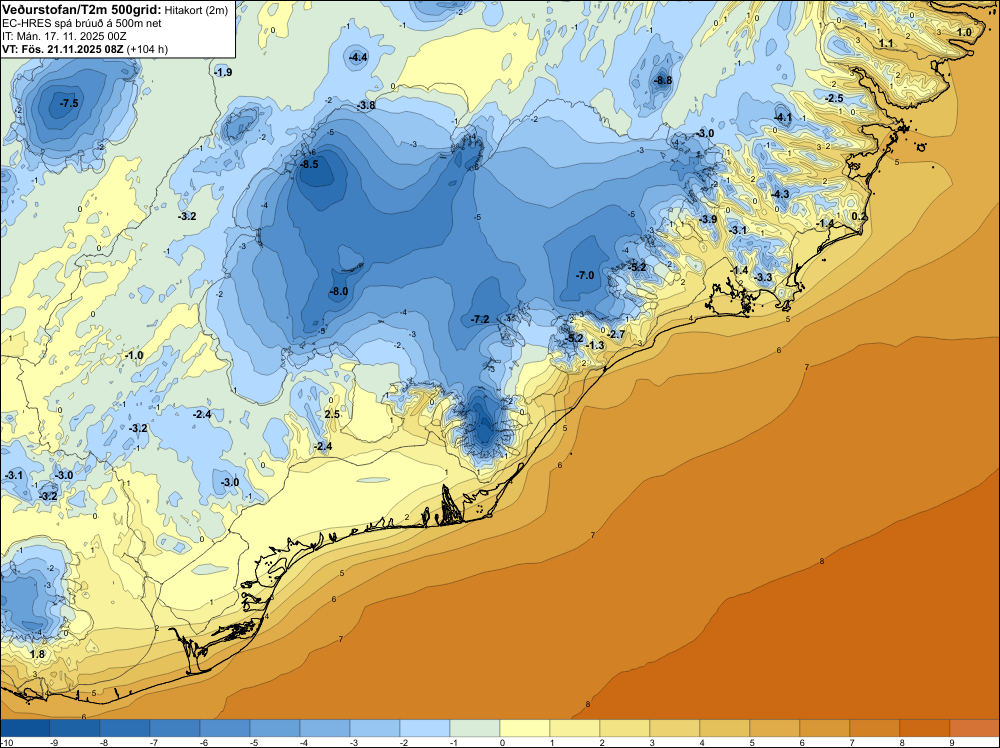Select legend color band between 0 and 1

(525, 728)
